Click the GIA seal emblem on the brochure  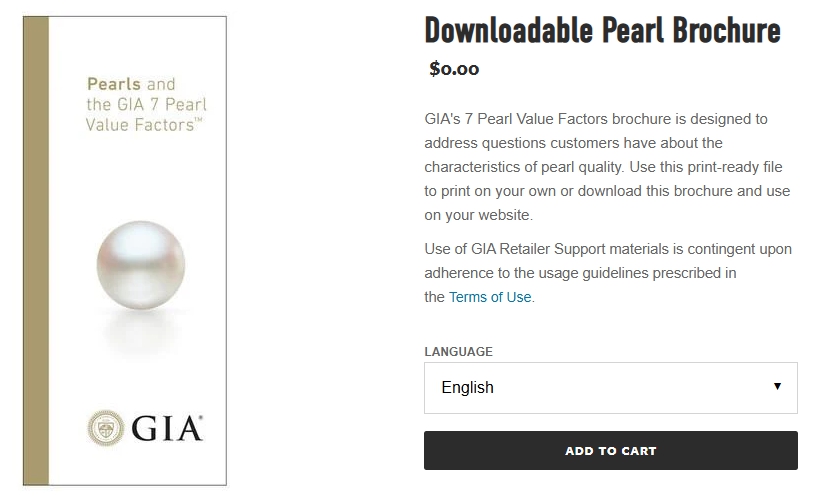(106, 428)
